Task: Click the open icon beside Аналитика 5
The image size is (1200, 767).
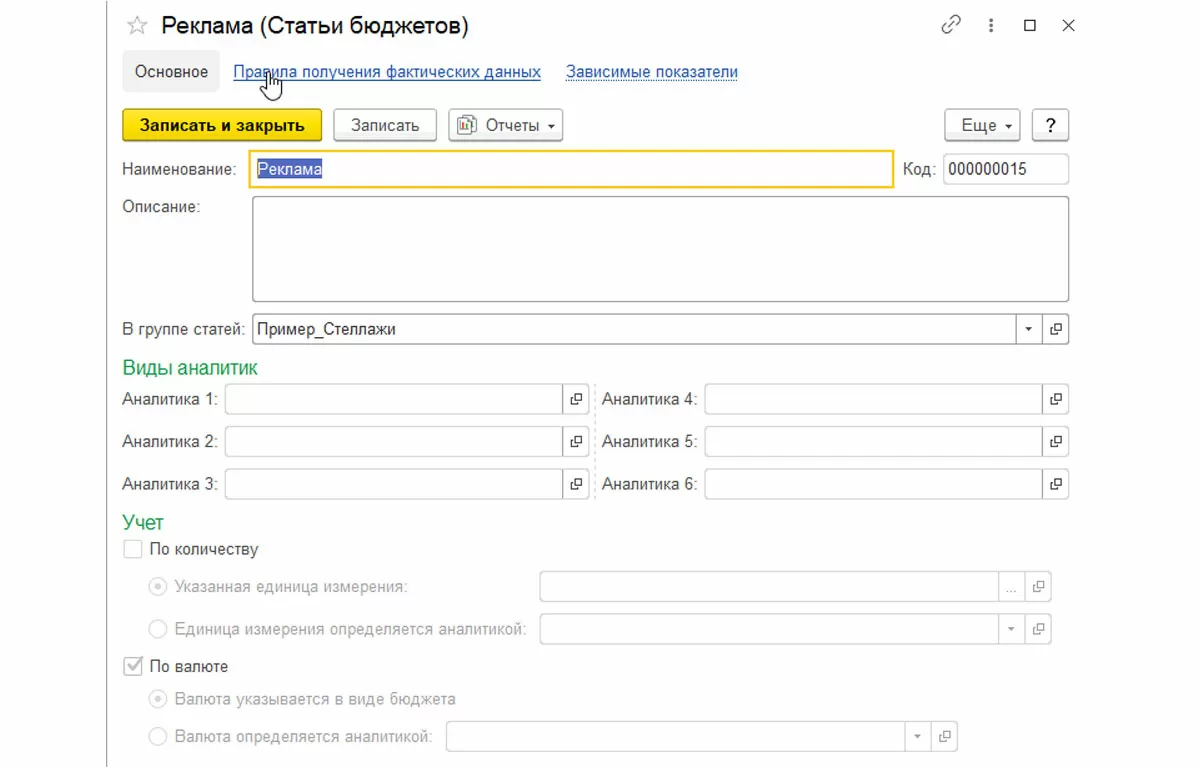Action: click(x=1056, y=441)
